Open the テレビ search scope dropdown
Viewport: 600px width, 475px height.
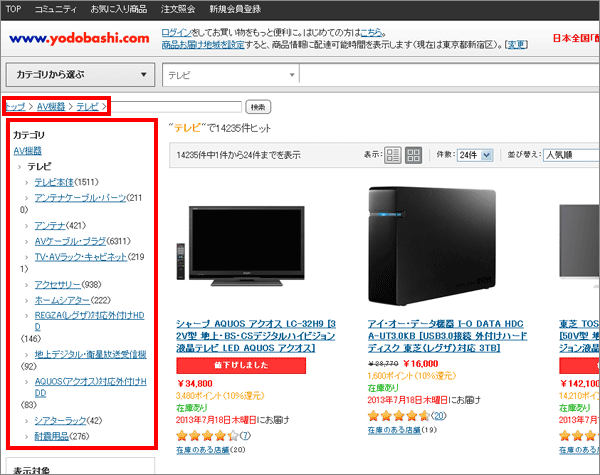point(231,75)
